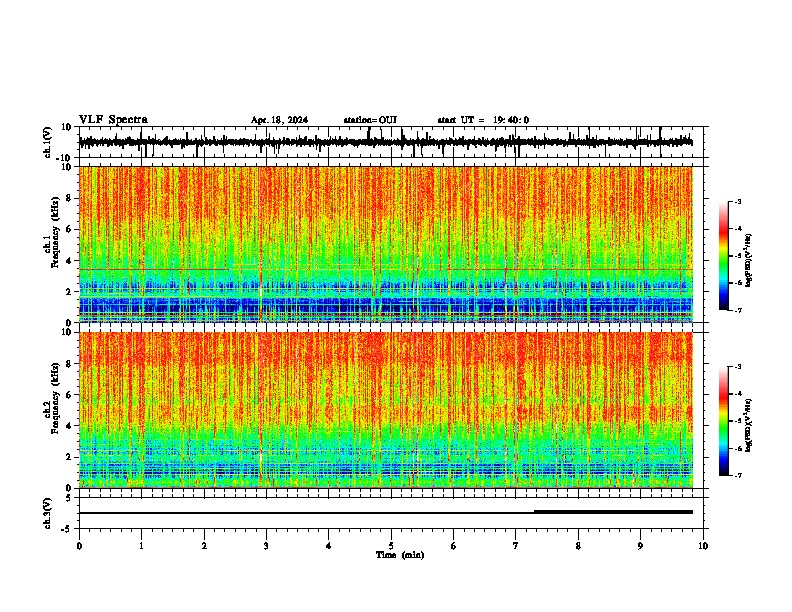
Task: Click the "-4" label on ch.2 color scale
Action: (738, 394)
